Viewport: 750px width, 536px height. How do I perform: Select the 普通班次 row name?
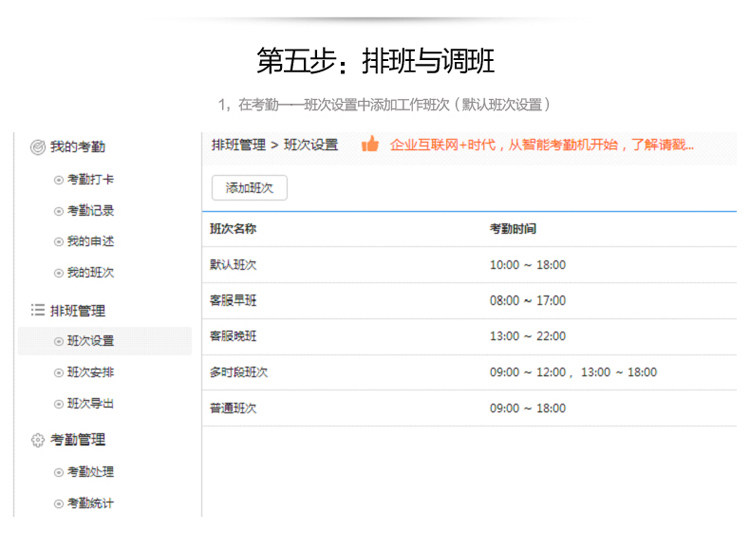(233, 408)
